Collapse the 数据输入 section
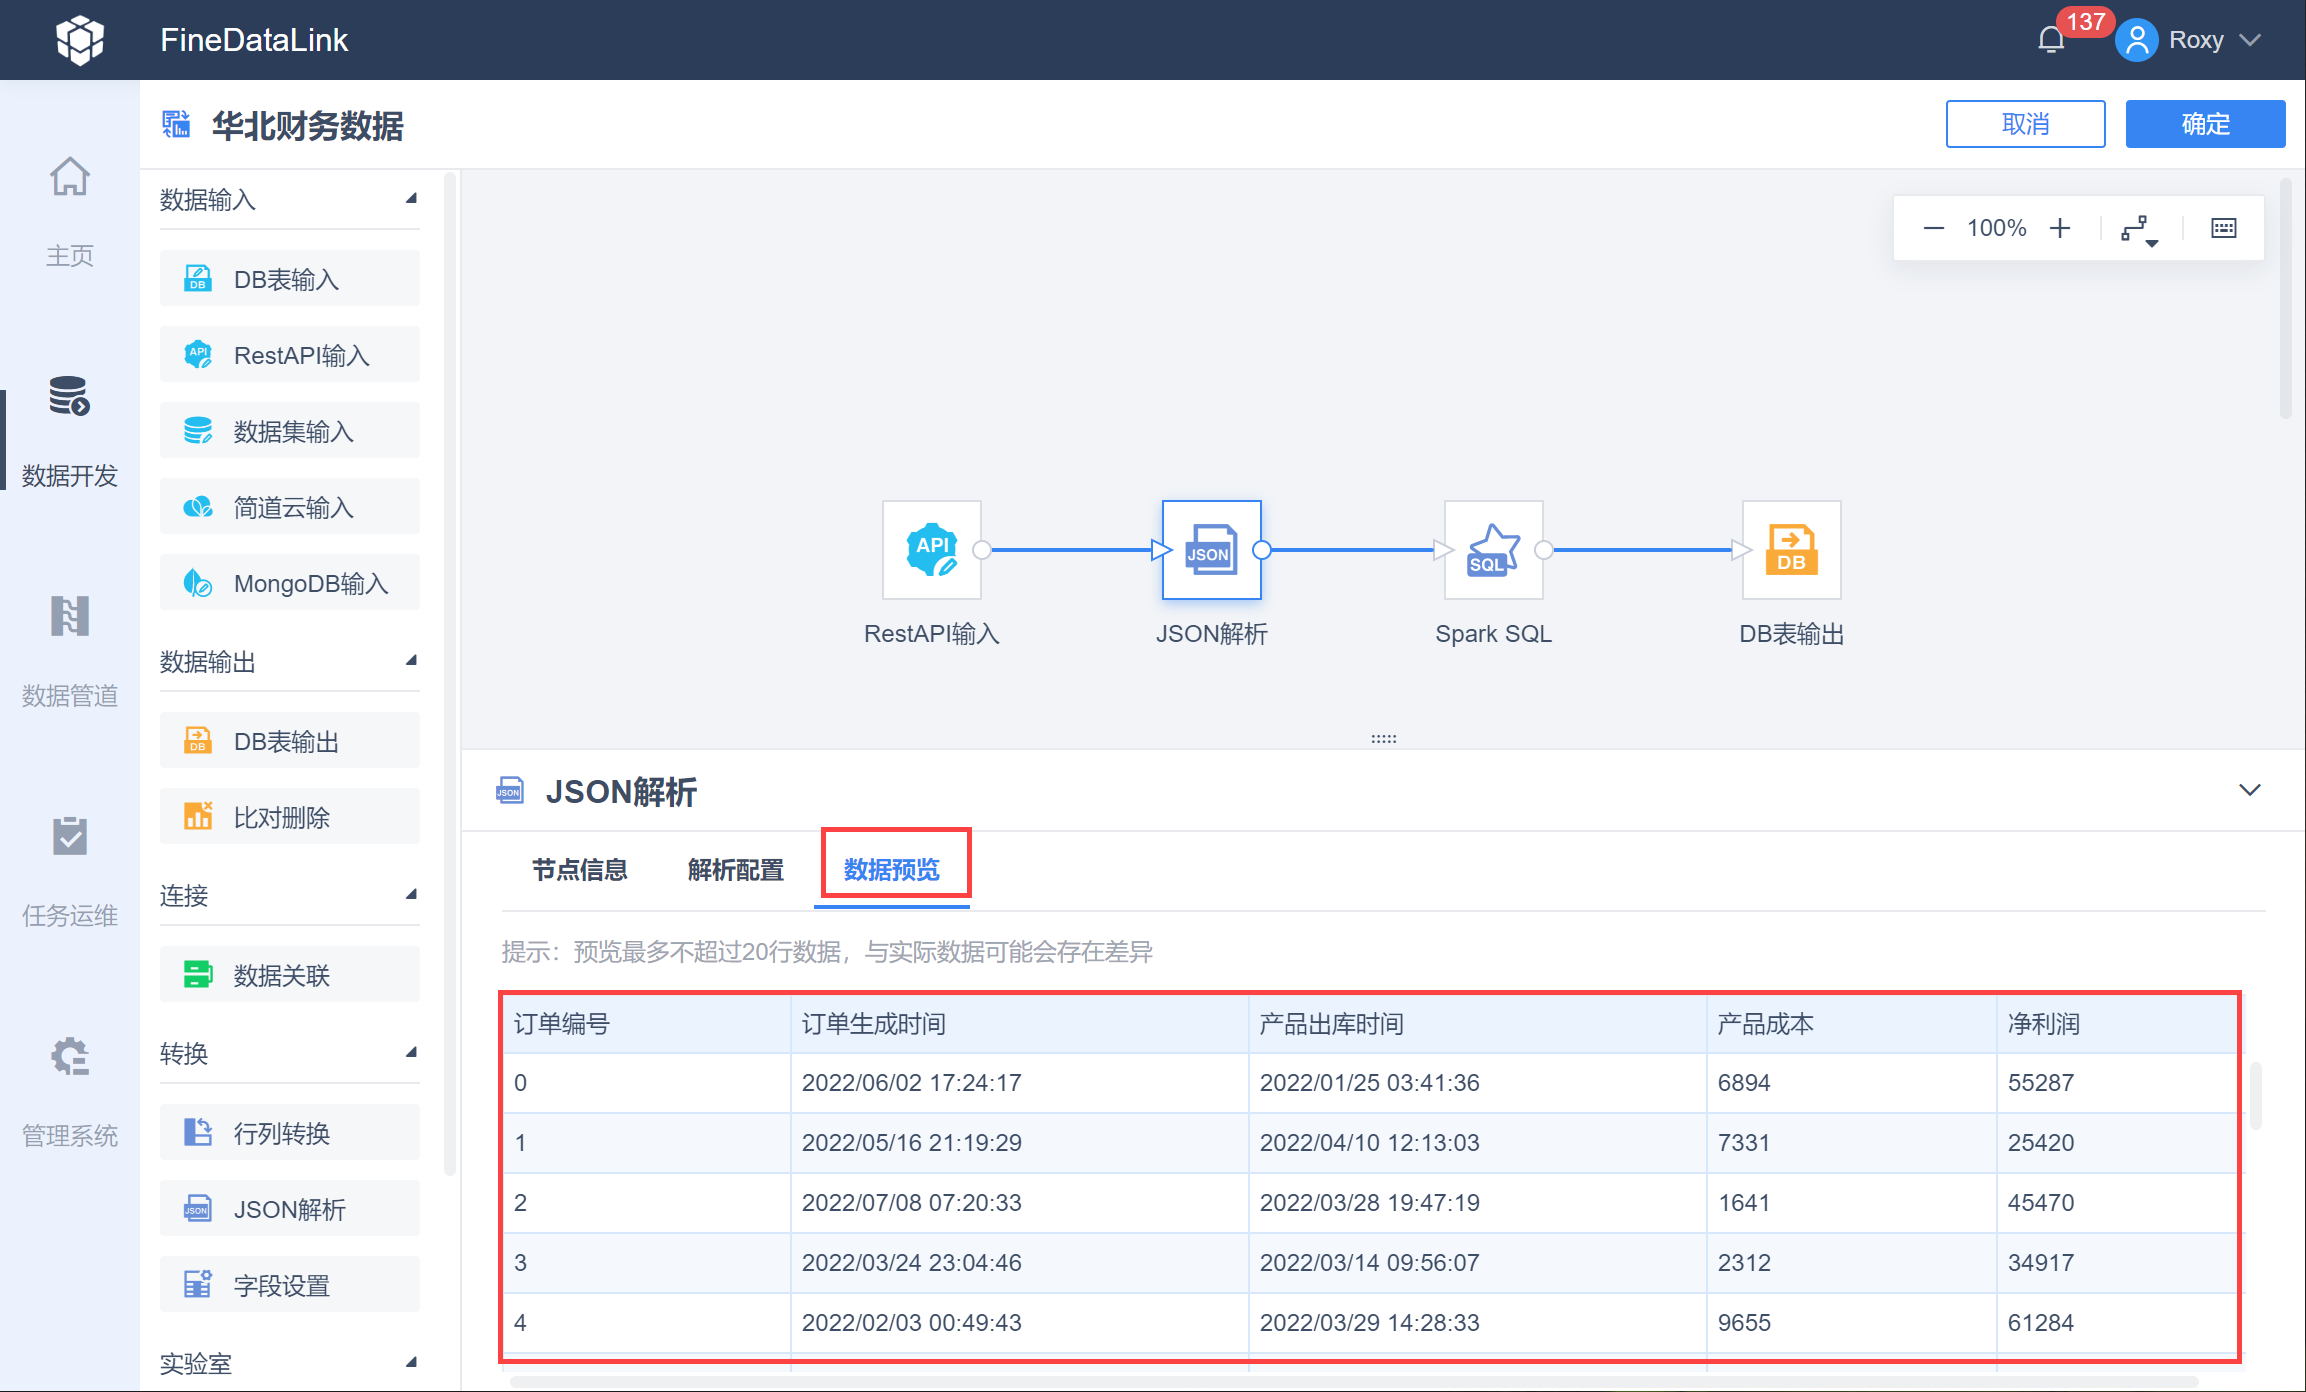2306x1392 pixels. point(410,199)
